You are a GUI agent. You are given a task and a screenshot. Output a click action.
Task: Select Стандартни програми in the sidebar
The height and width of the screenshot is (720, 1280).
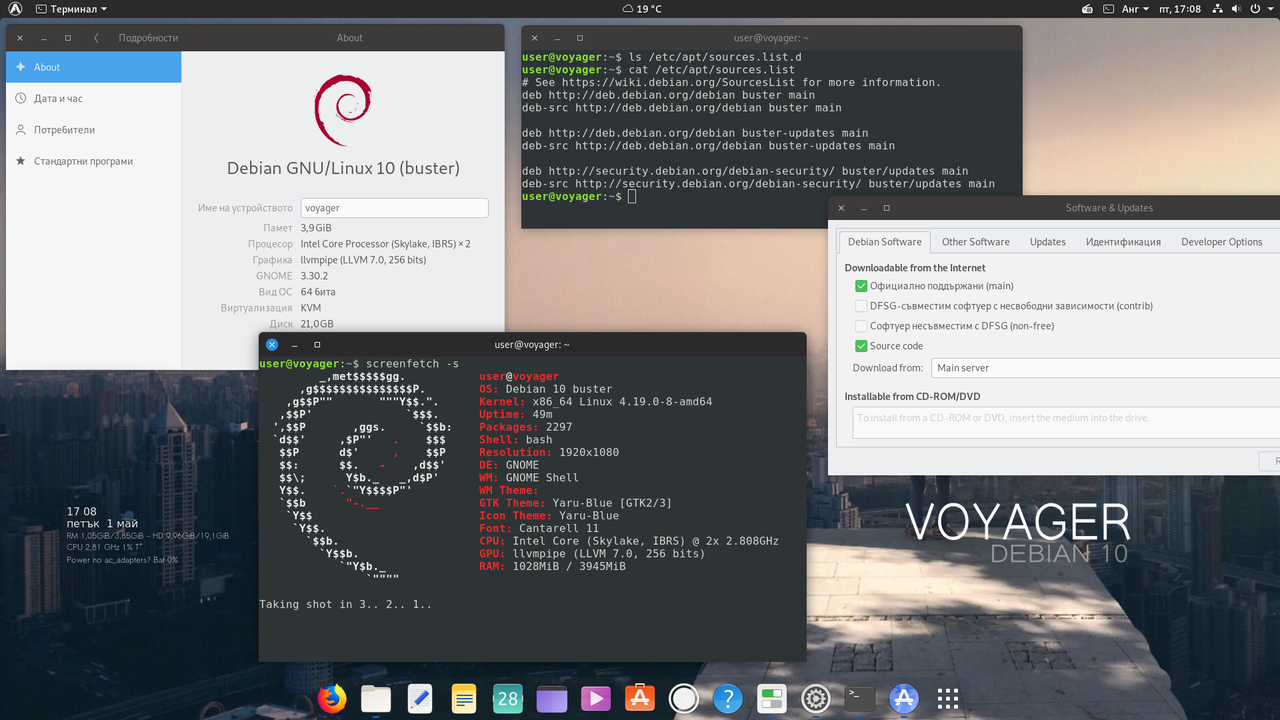94,160
